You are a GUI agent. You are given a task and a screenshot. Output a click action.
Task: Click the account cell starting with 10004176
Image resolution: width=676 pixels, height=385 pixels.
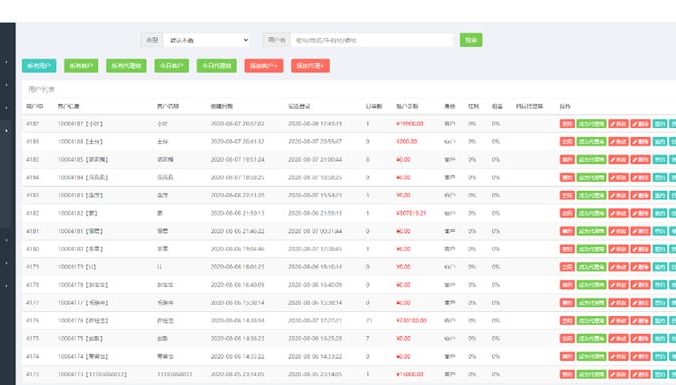pyautogui.click(x=83, y=320)
